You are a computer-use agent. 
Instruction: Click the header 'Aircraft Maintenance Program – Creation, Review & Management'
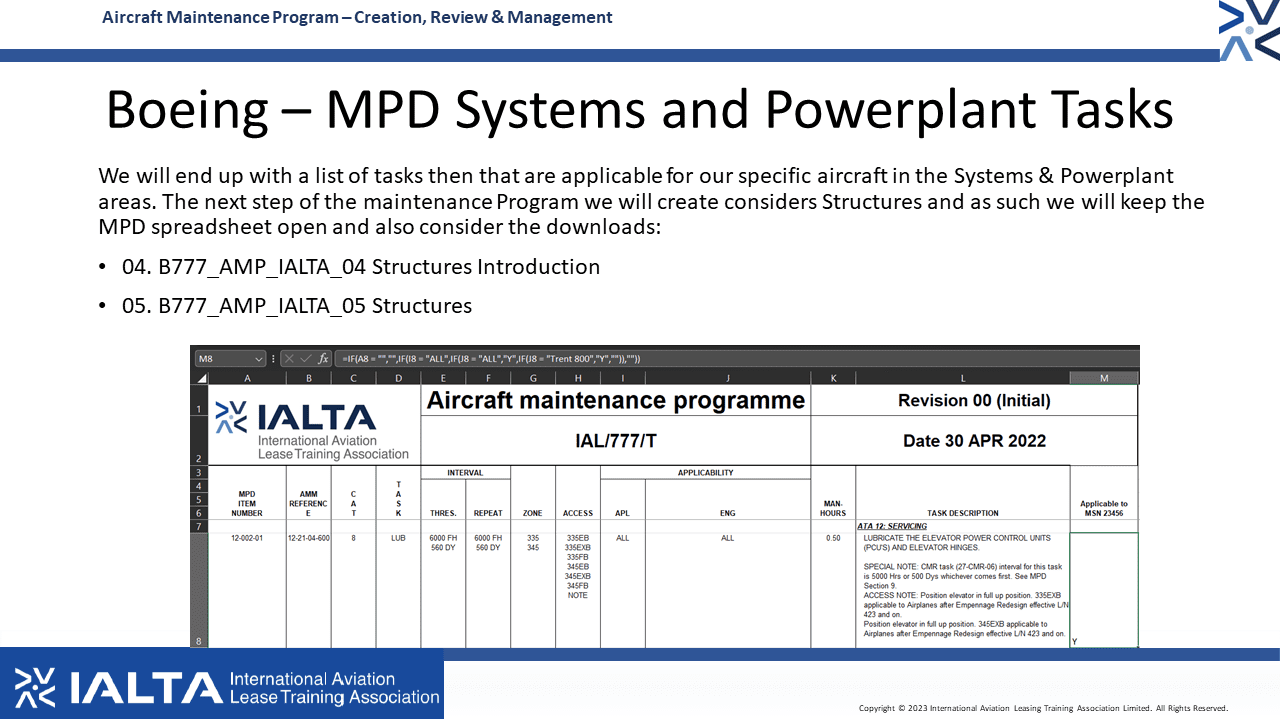tap(357, 17)
